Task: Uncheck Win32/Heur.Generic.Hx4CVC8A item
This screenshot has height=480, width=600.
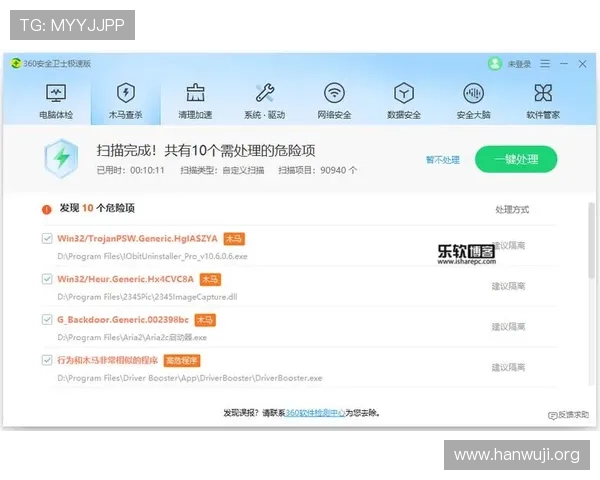Action: coord(47,279)
